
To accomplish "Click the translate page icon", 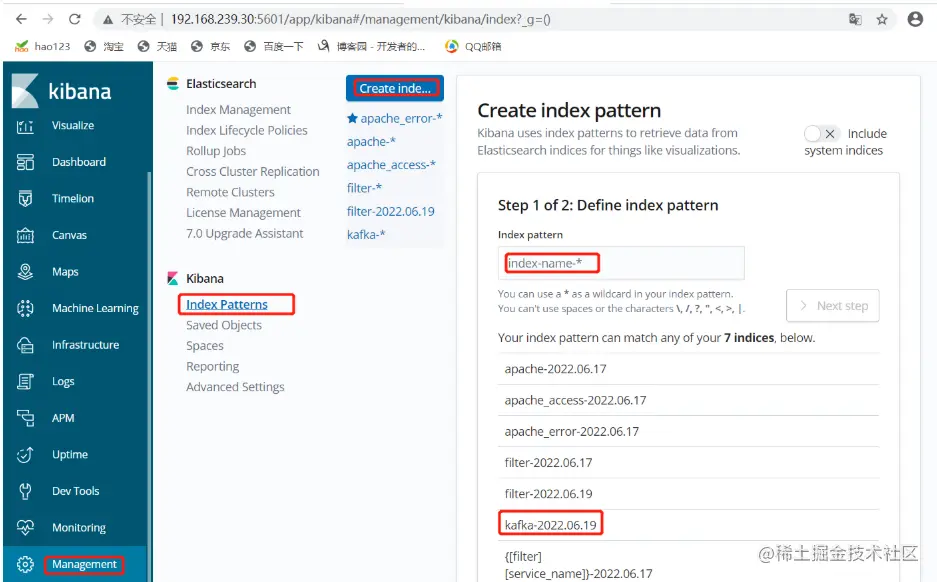I will [x=855, y=20].
